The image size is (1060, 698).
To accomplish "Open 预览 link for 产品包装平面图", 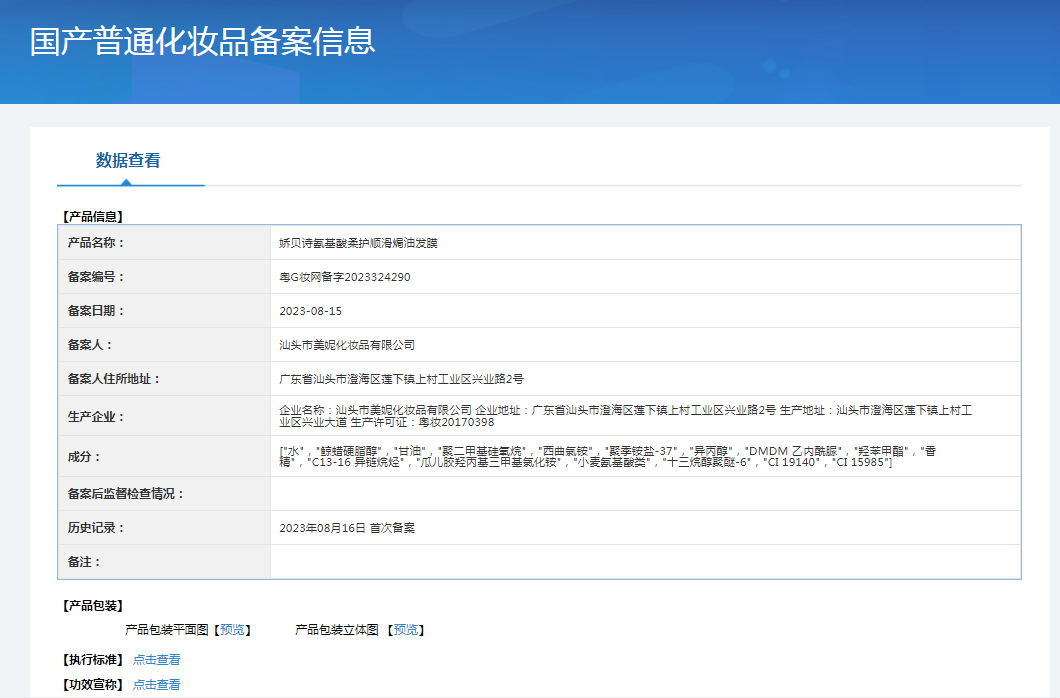I will (x=233, y=630).
